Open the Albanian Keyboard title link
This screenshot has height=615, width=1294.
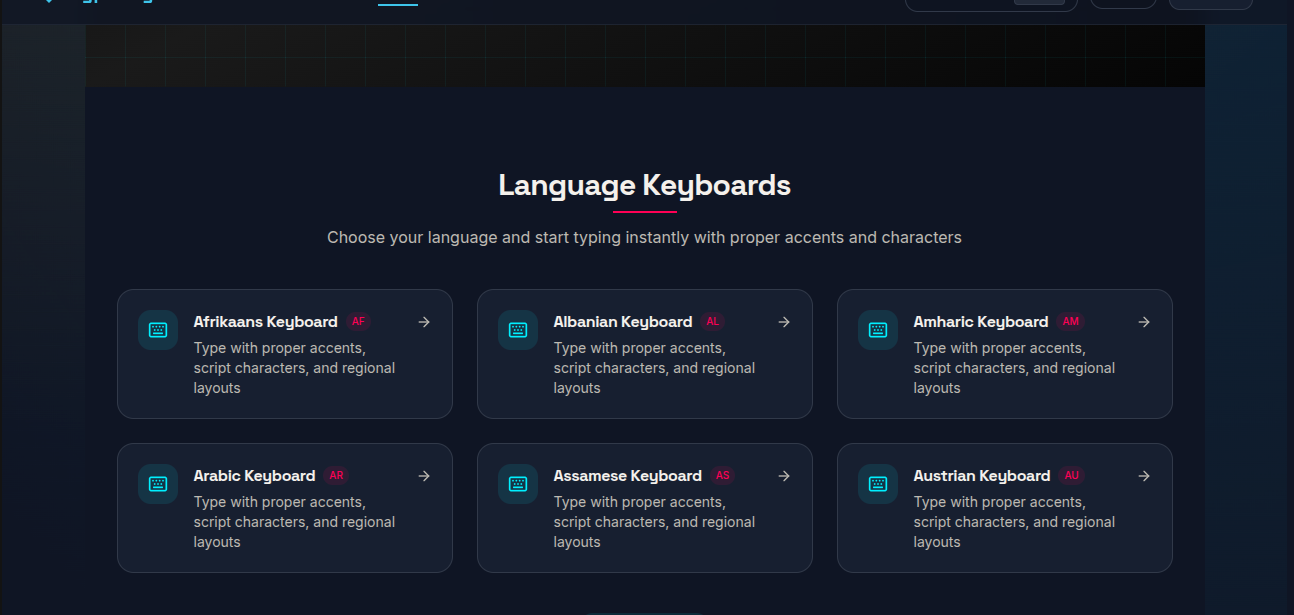point(623,322)
